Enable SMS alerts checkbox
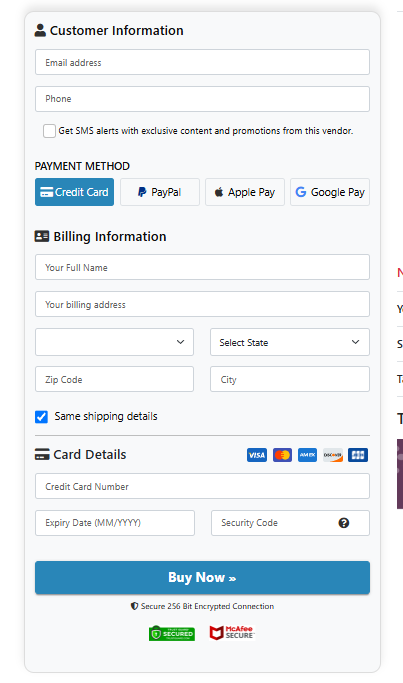The height and width of the screenshot is (683, 403). point(49,131)
